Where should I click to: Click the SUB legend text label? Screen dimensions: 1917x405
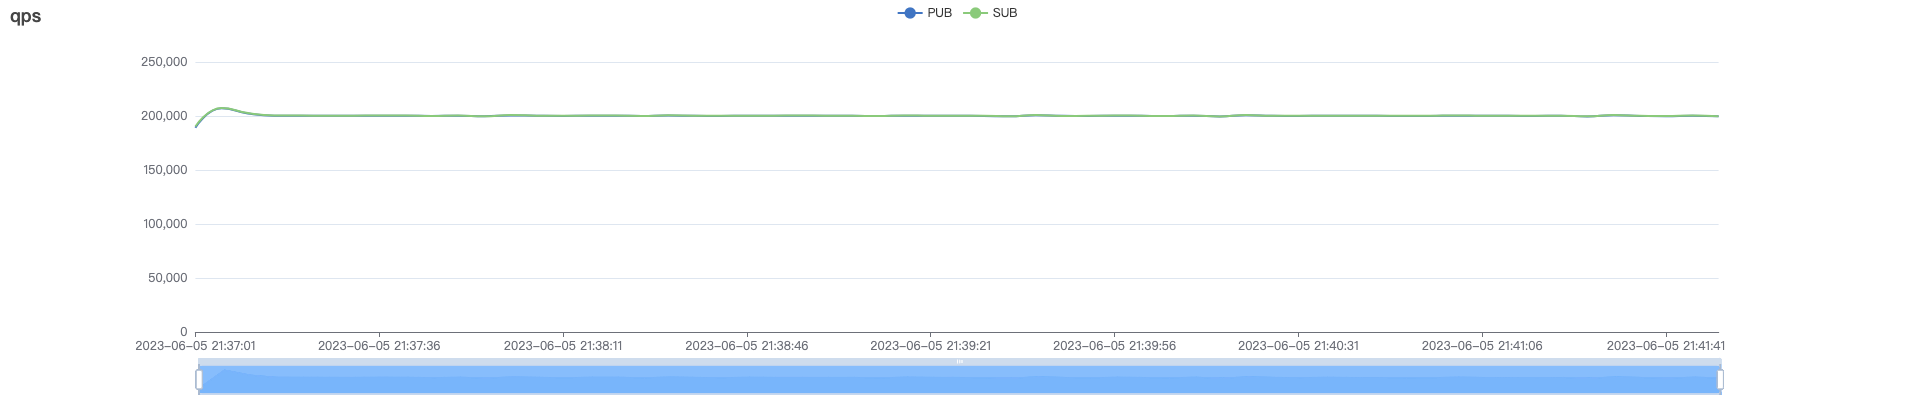(1004, 13)
